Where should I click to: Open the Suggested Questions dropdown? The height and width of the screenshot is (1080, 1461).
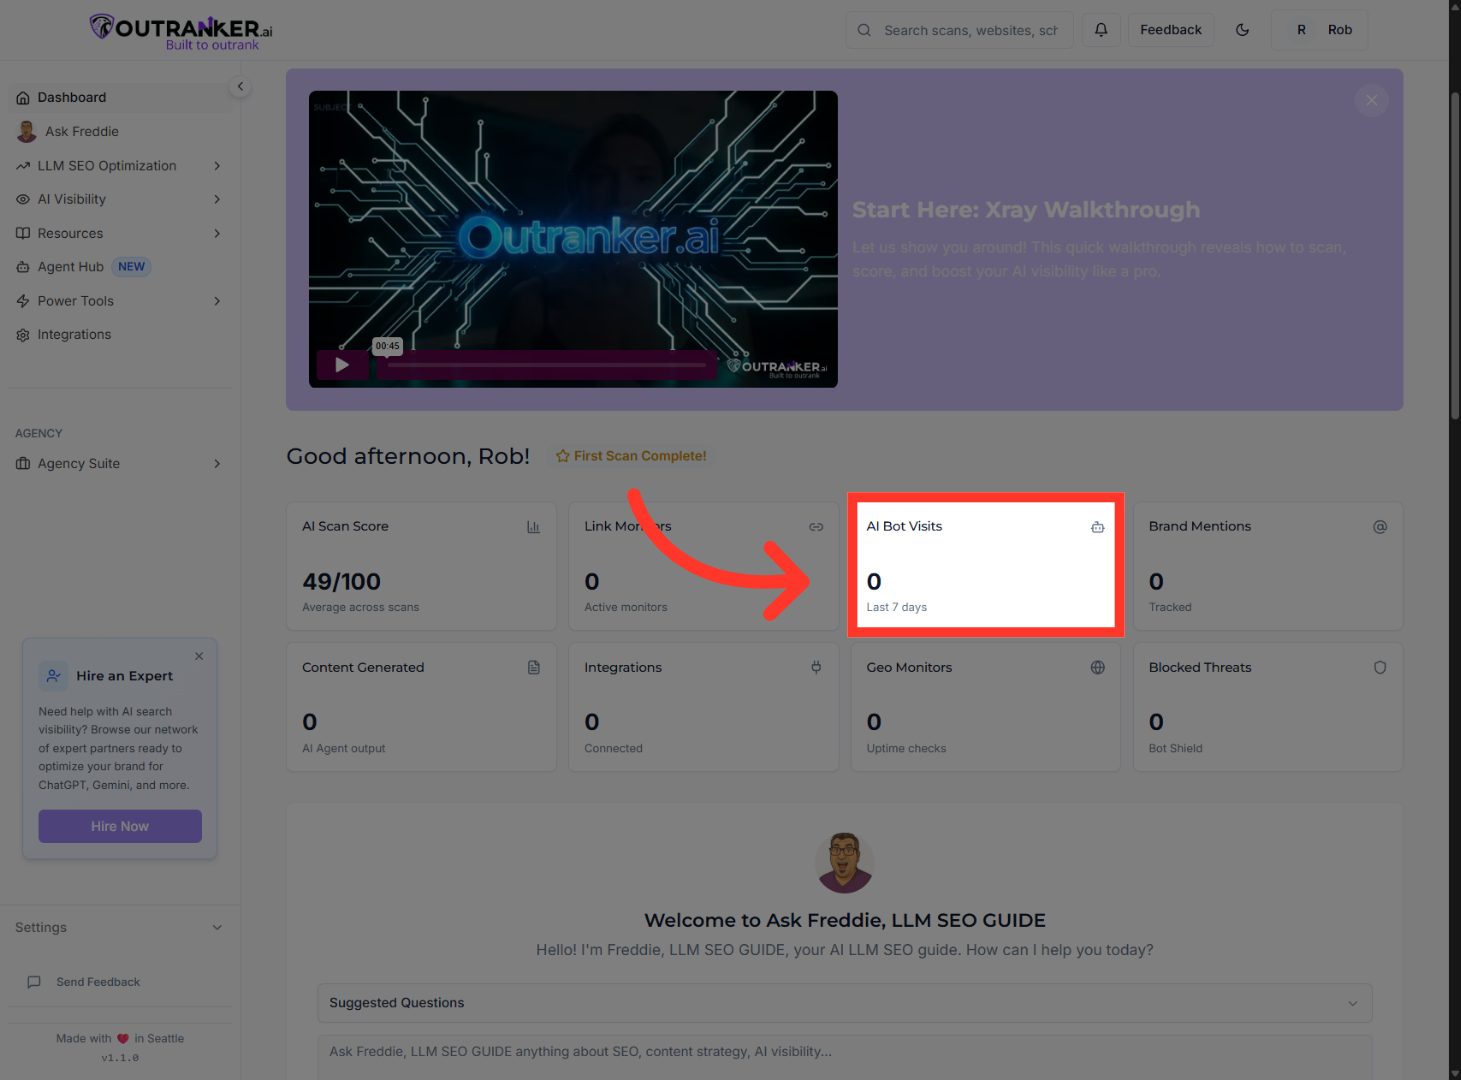[845, 1003]
